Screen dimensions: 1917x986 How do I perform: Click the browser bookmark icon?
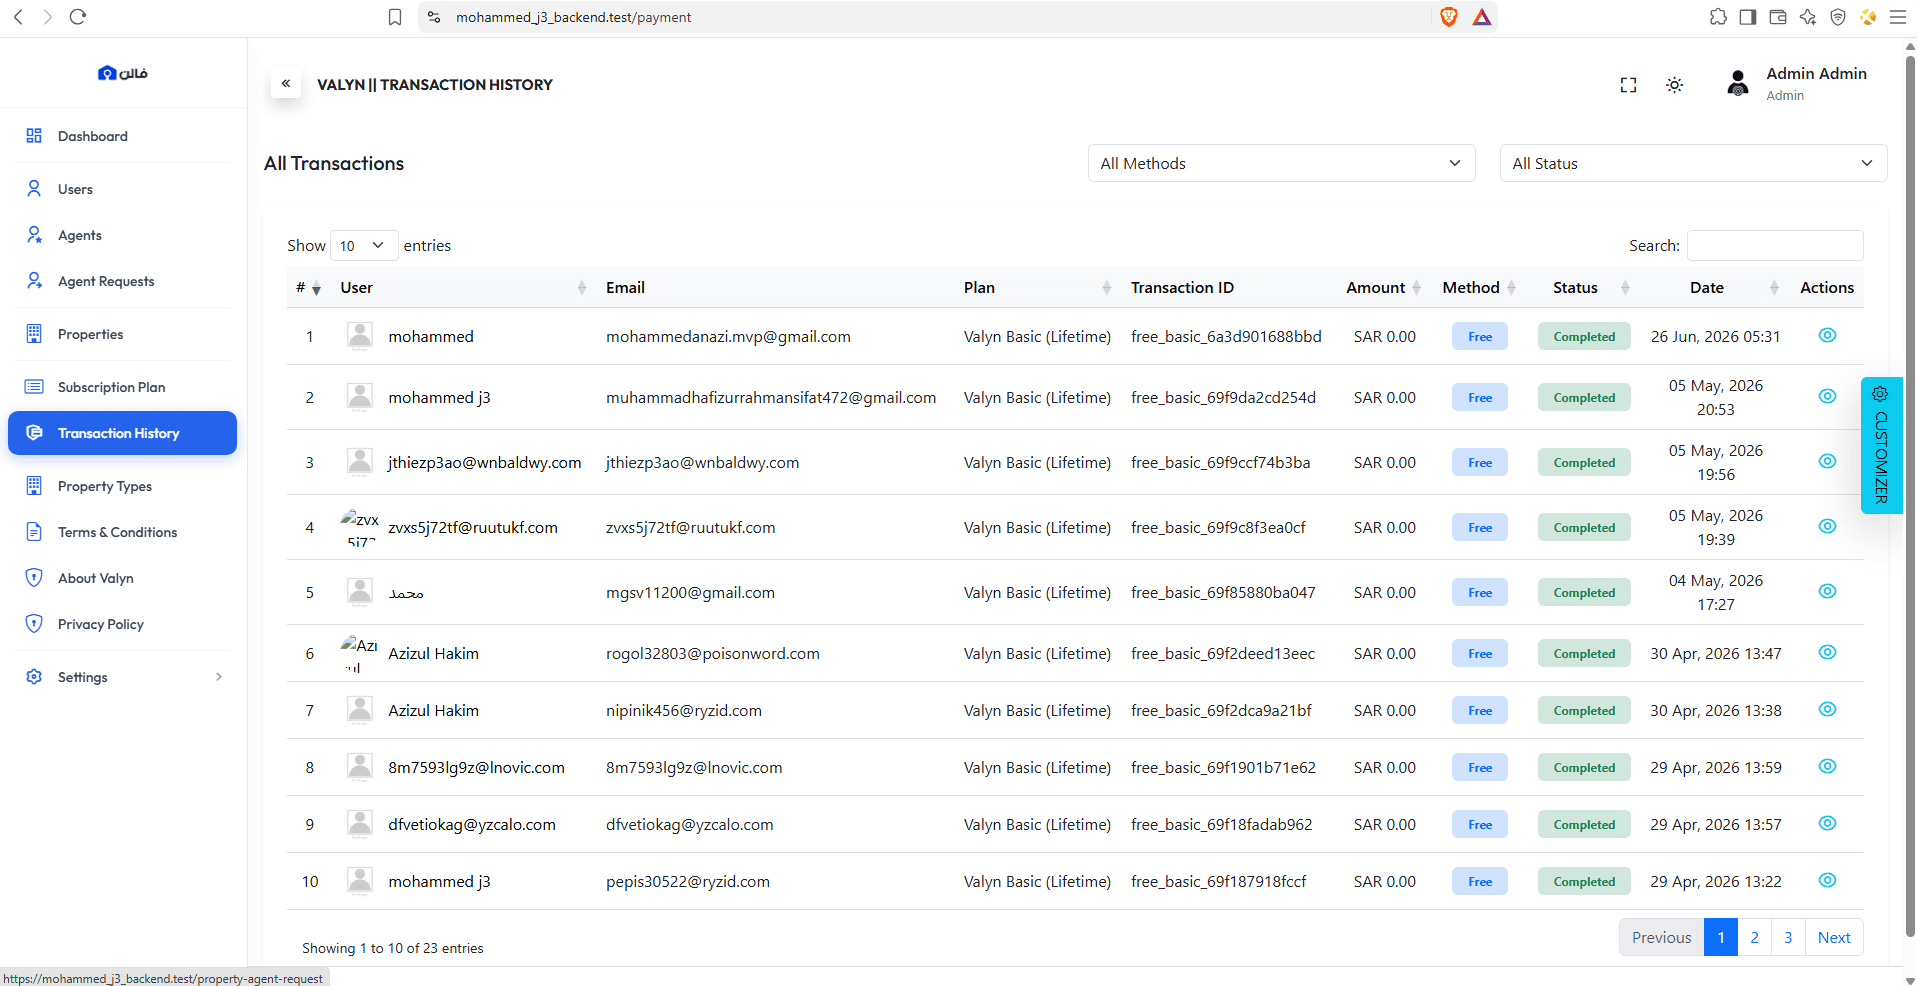395,17
